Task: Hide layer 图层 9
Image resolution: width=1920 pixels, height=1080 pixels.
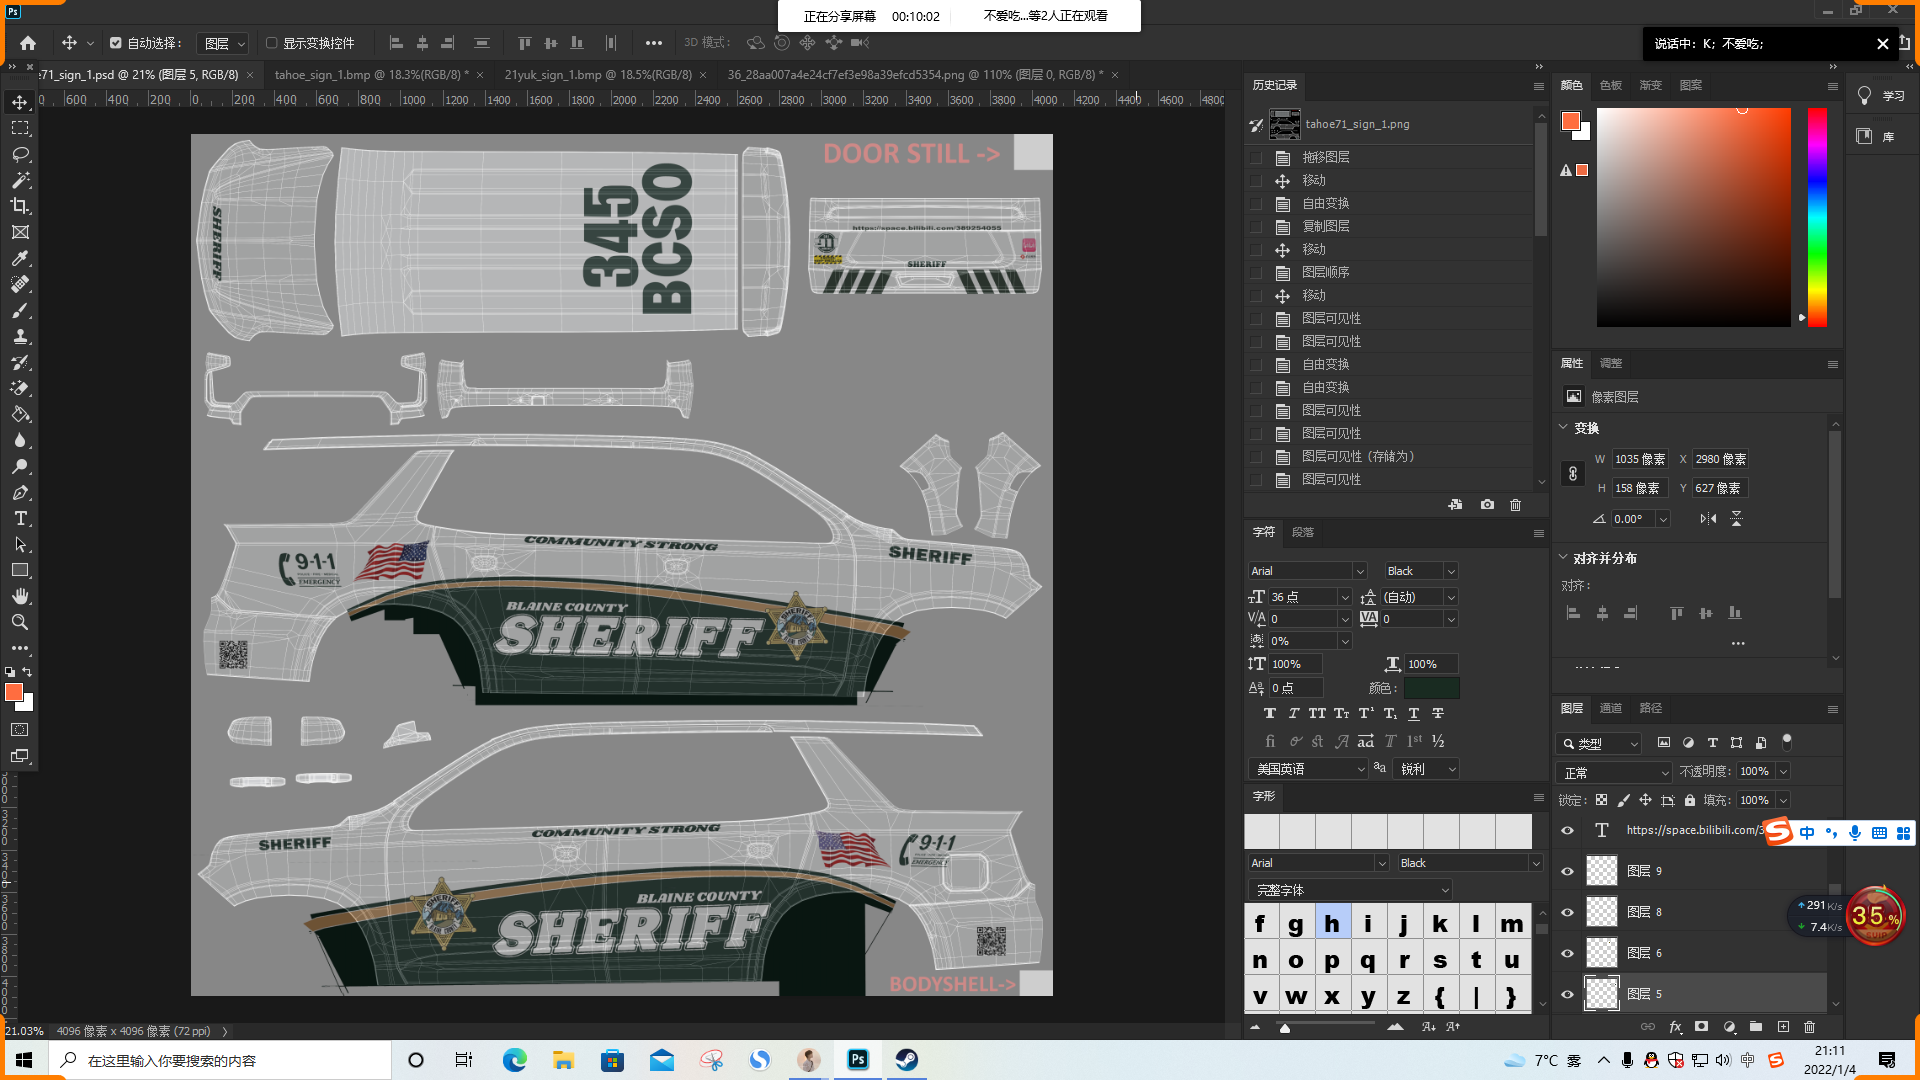Action: [1567, 871]
